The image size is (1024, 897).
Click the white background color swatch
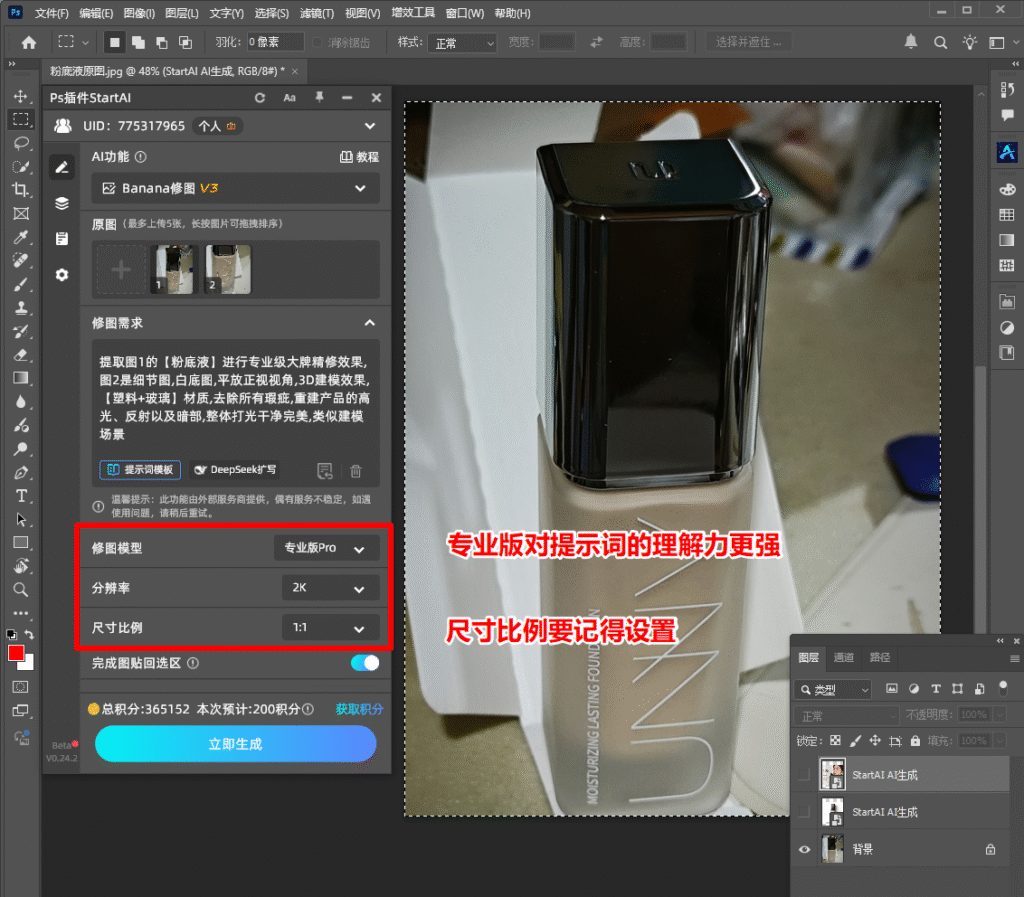click(28, 664)
